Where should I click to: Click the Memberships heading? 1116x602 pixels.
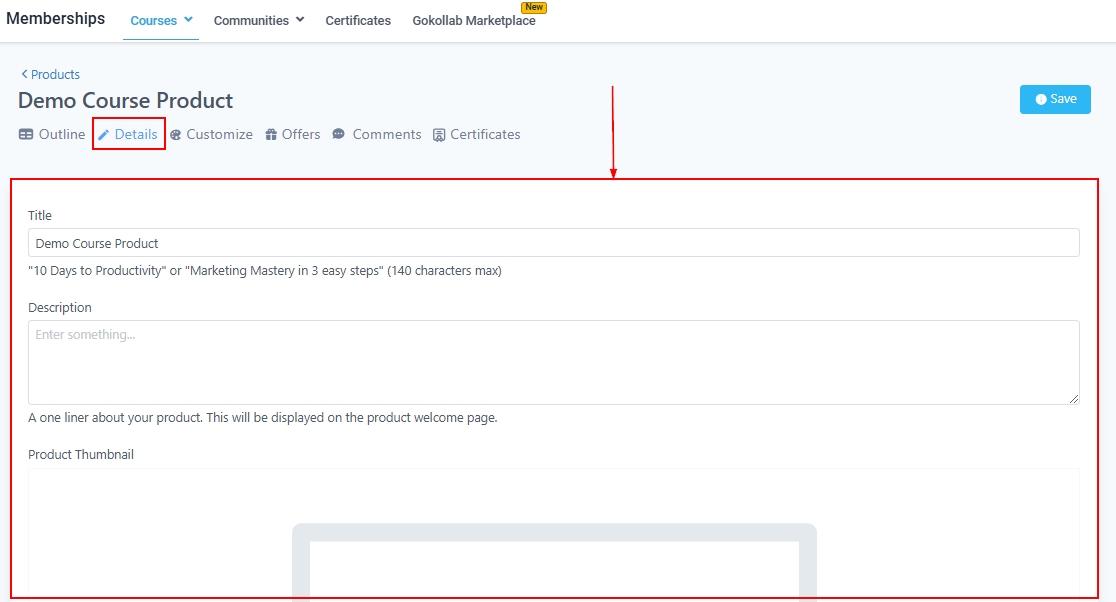pos(56,19)
